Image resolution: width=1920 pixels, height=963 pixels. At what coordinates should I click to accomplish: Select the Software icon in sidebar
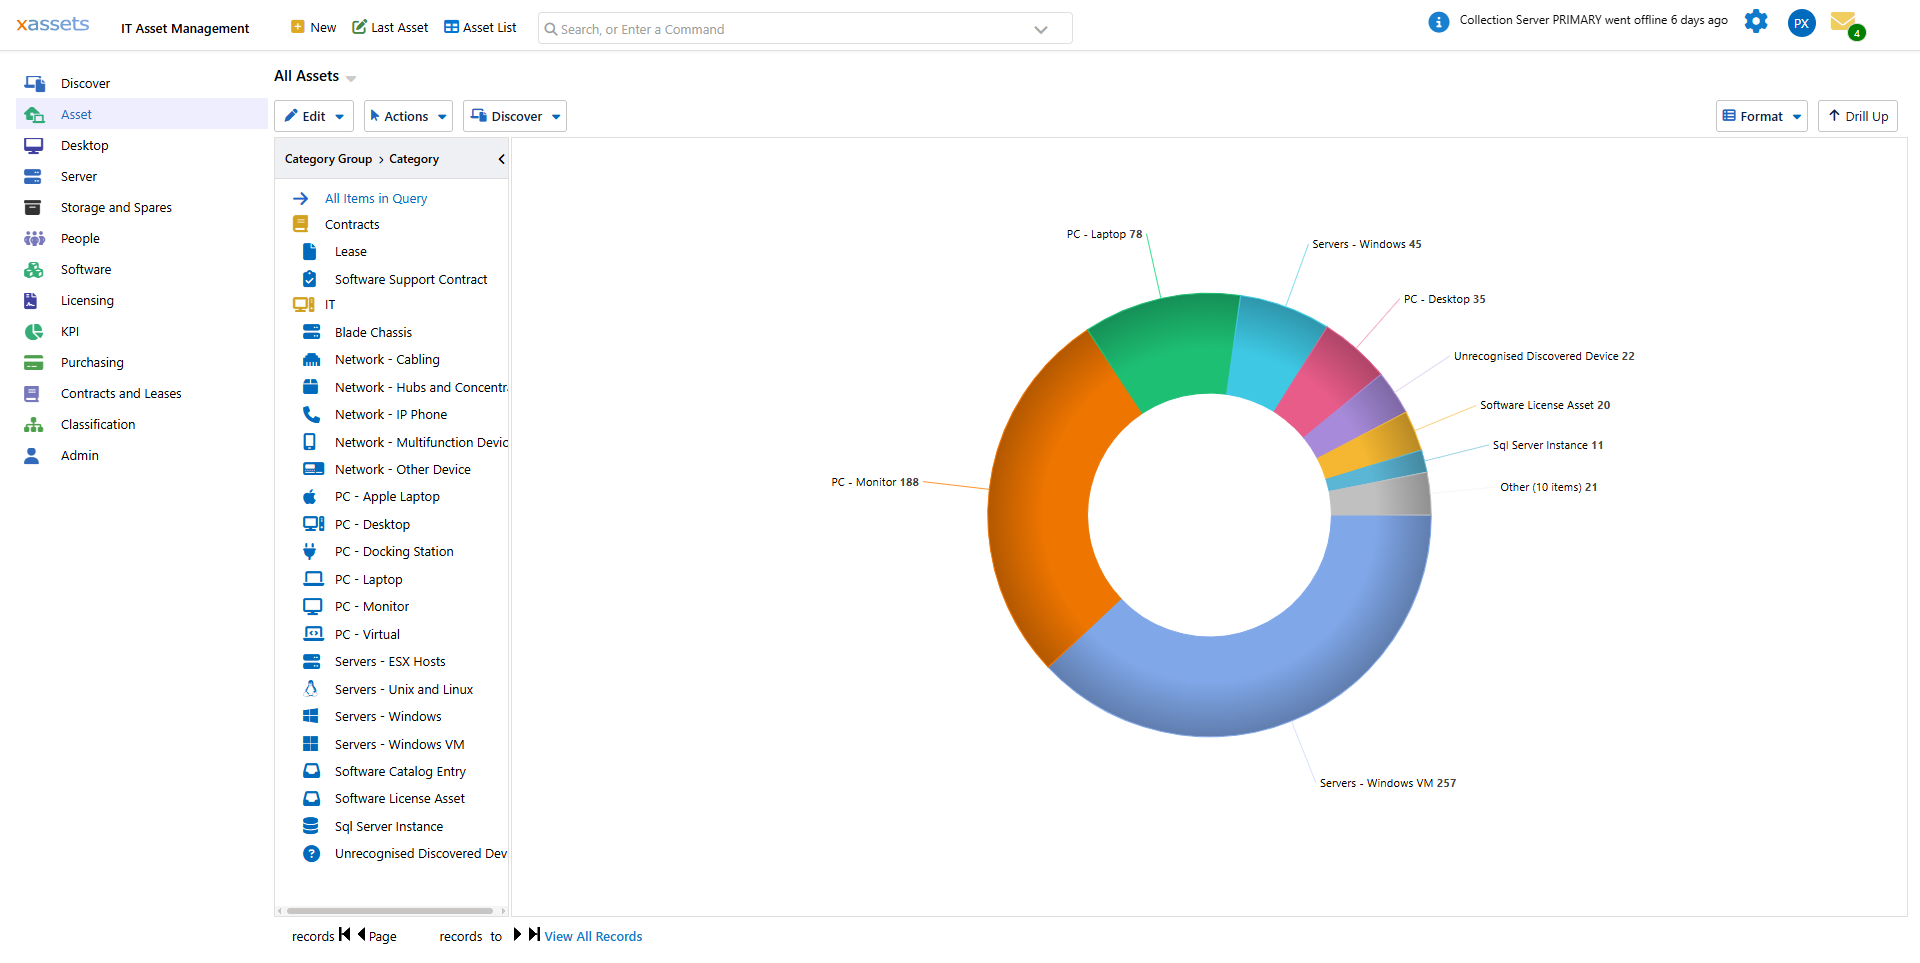pyautogui.click(x=33, y=269)
